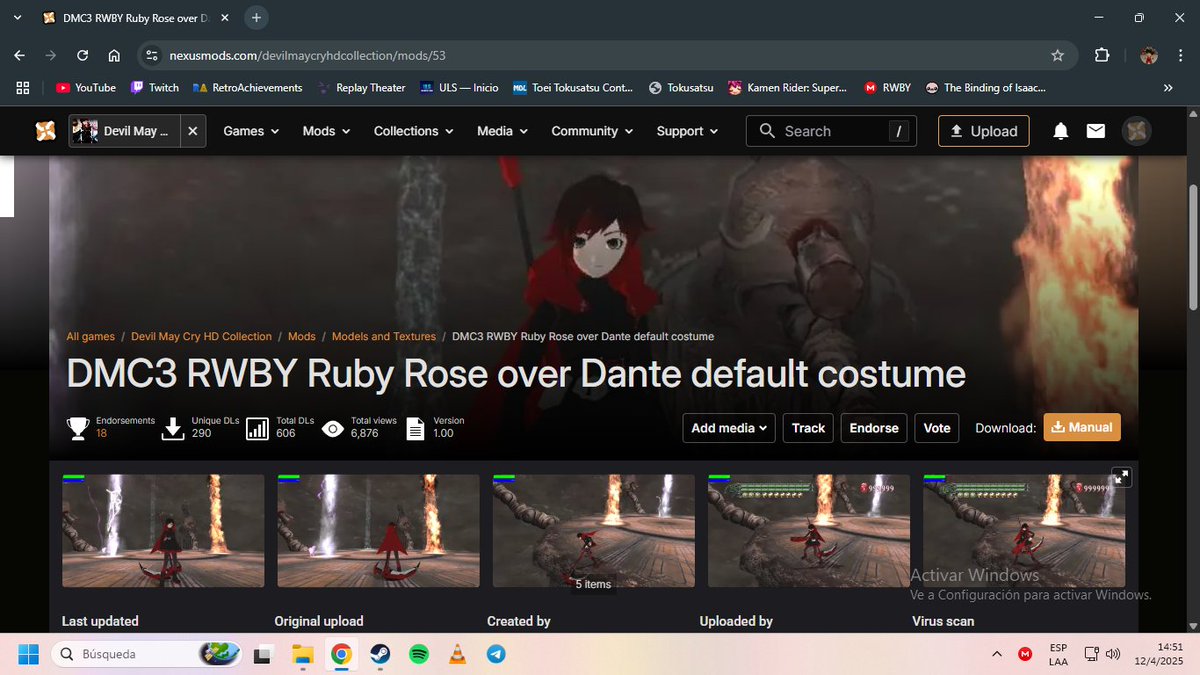Click the Upload button
The height and width of the screenshot is (675, 1200).
[x=983, y=131]
